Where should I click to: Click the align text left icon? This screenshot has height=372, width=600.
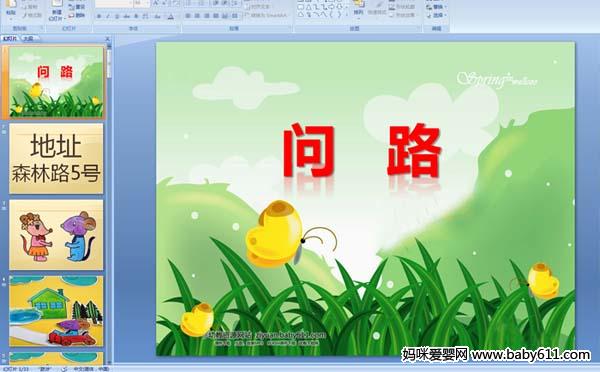click(x=188, y=16)
